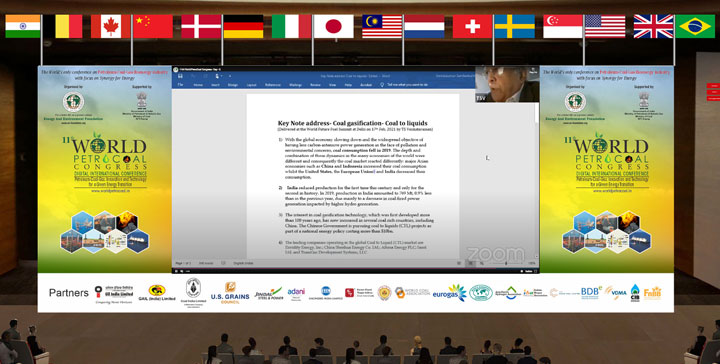This screenshot has width=720, height=364.
Task: Adjust the Word zoom slider in the status bar
Action: click(506, 263)
